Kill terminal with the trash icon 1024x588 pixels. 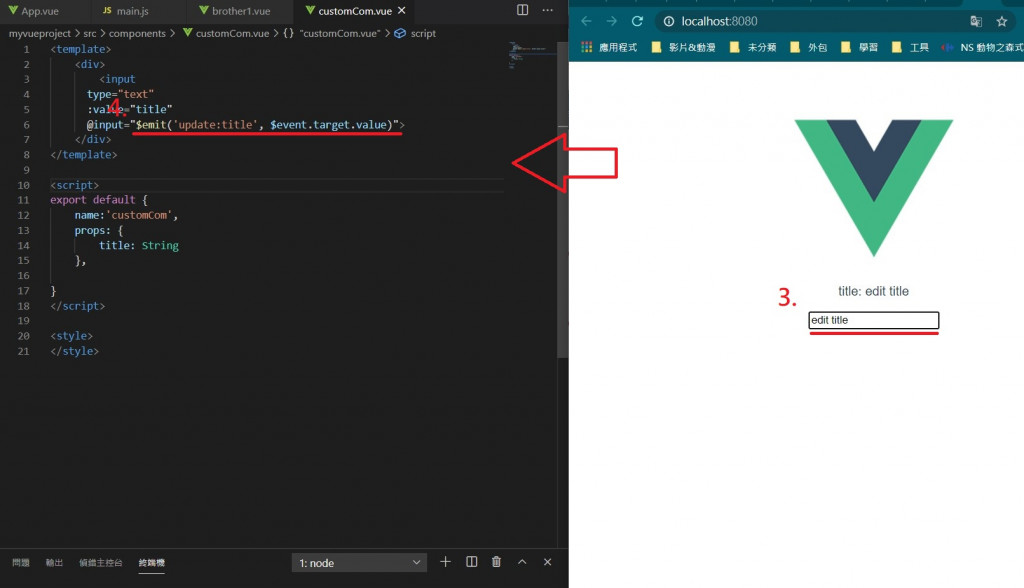click(496, 562)
